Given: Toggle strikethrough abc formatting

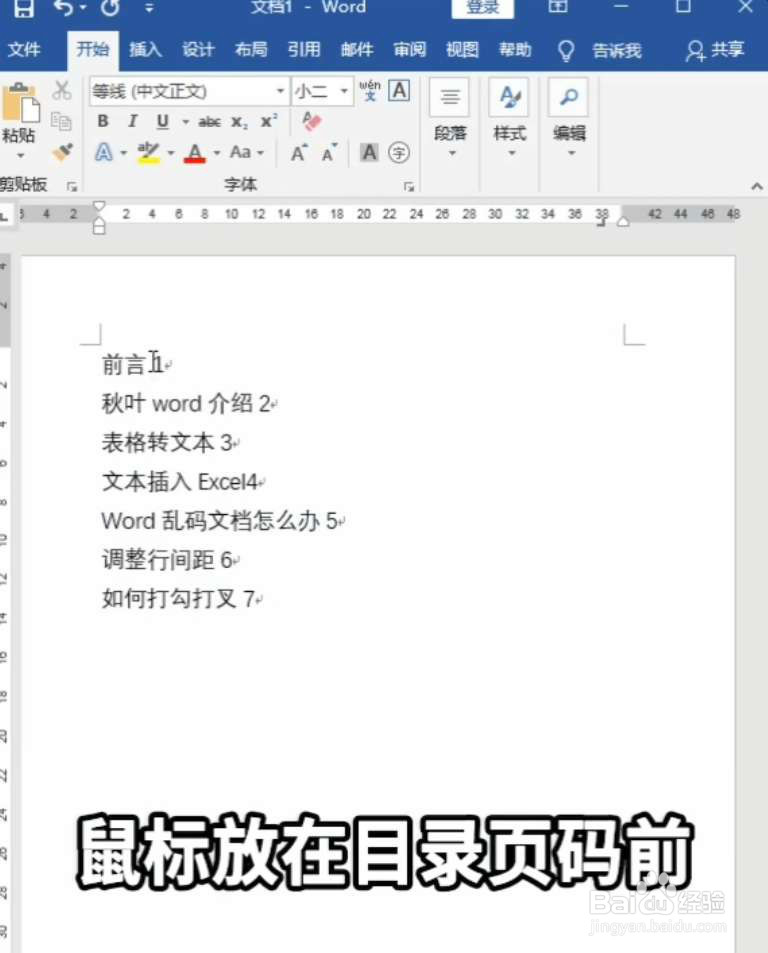Looking at the screenshot, I should pyautogui.click(x=209, y=122).
